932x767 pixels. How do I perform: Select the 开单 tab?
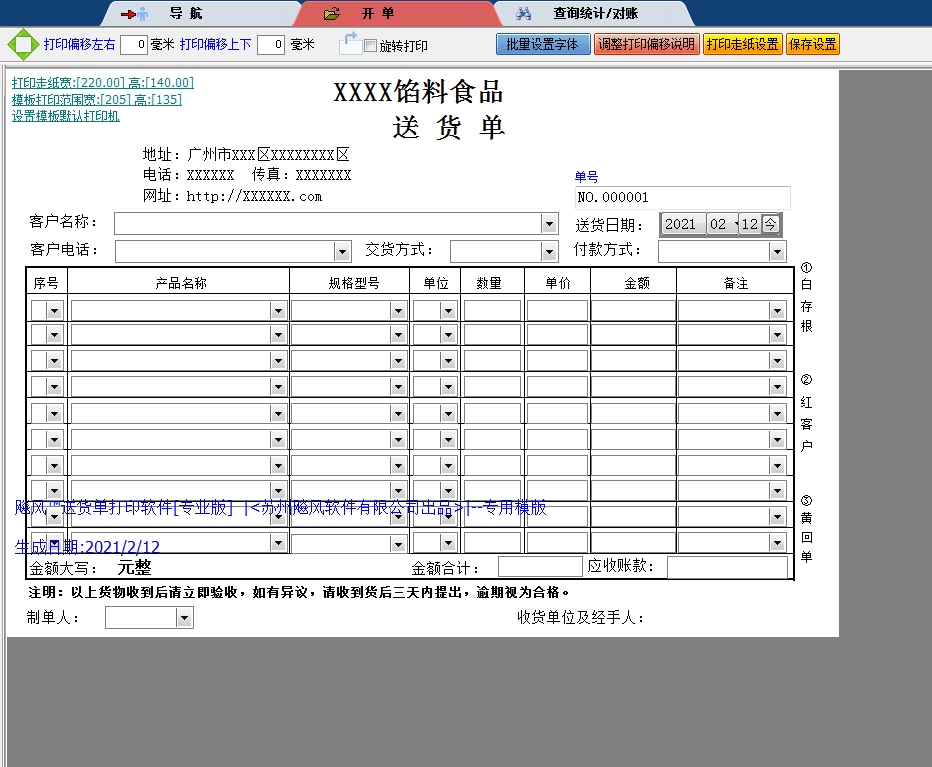[377, 14]
